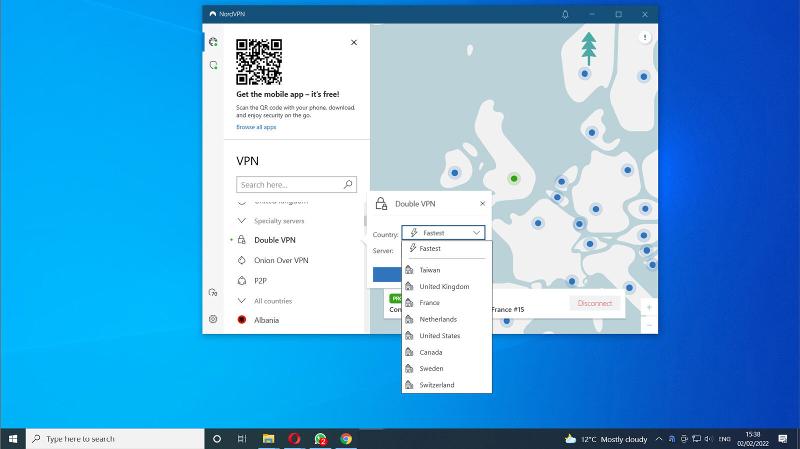
Task: Zoom in the map with the plus button
Action: (649, 308)
